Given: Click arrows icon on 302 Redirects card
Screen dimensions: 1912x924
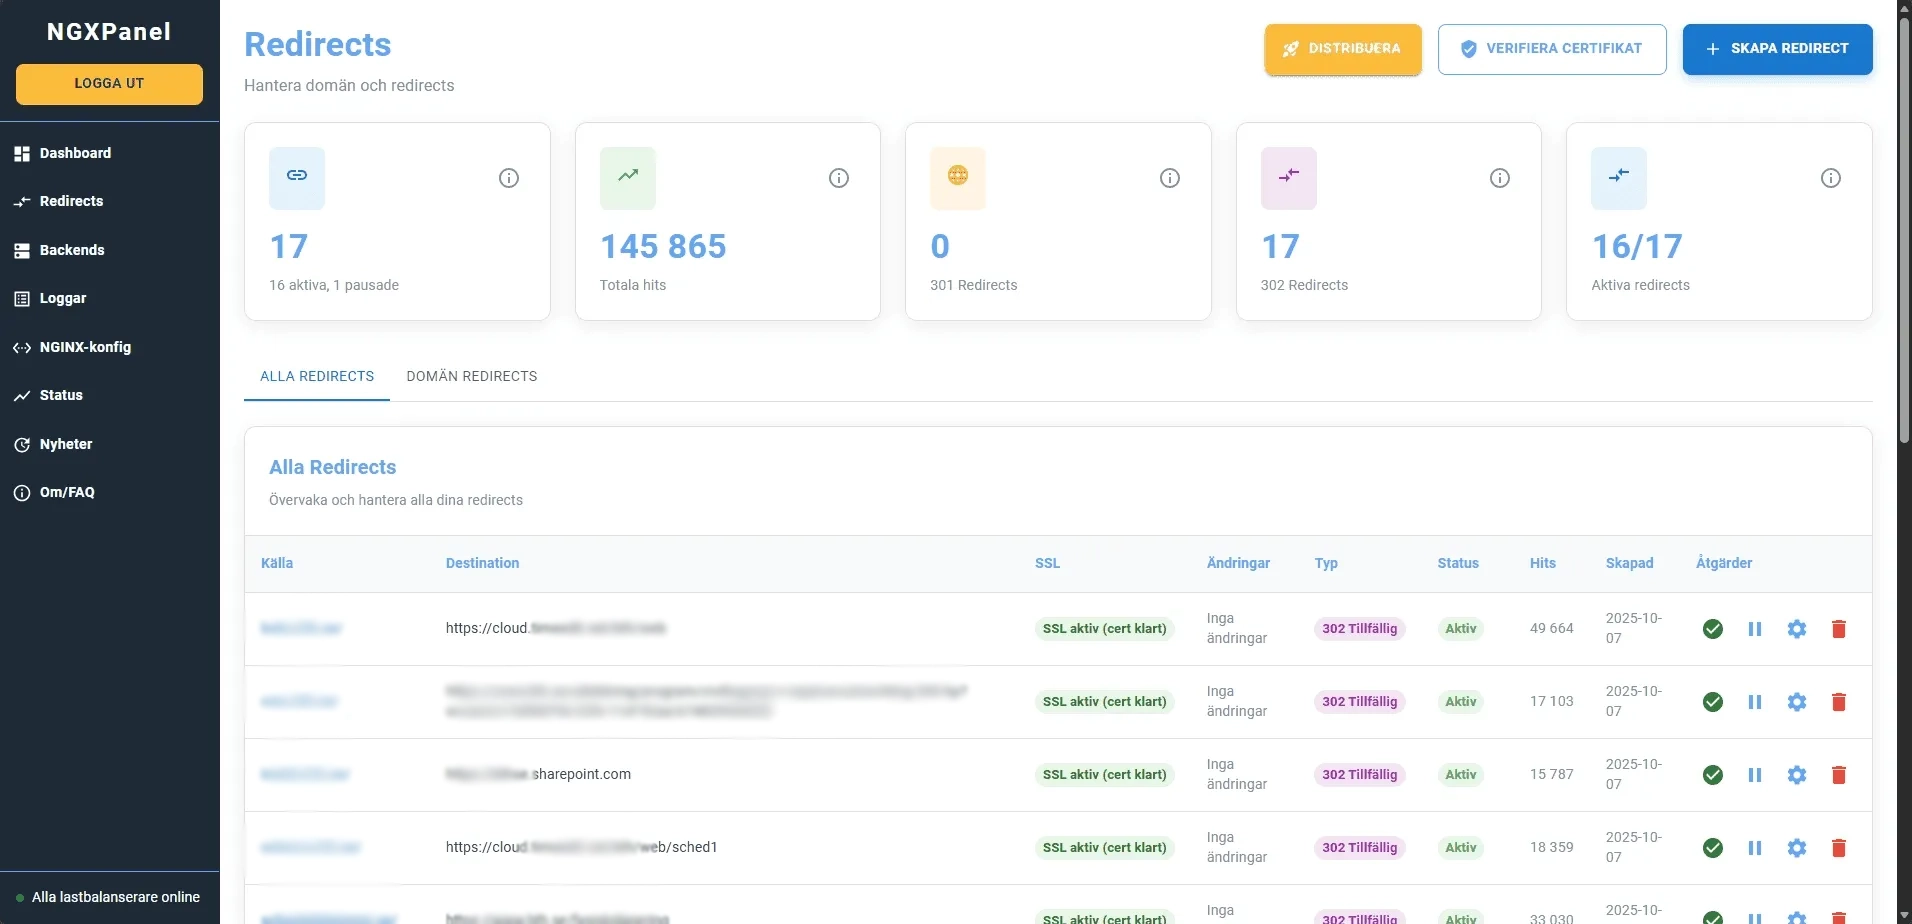Looking at the screenshot, I should pos(1289,177).
